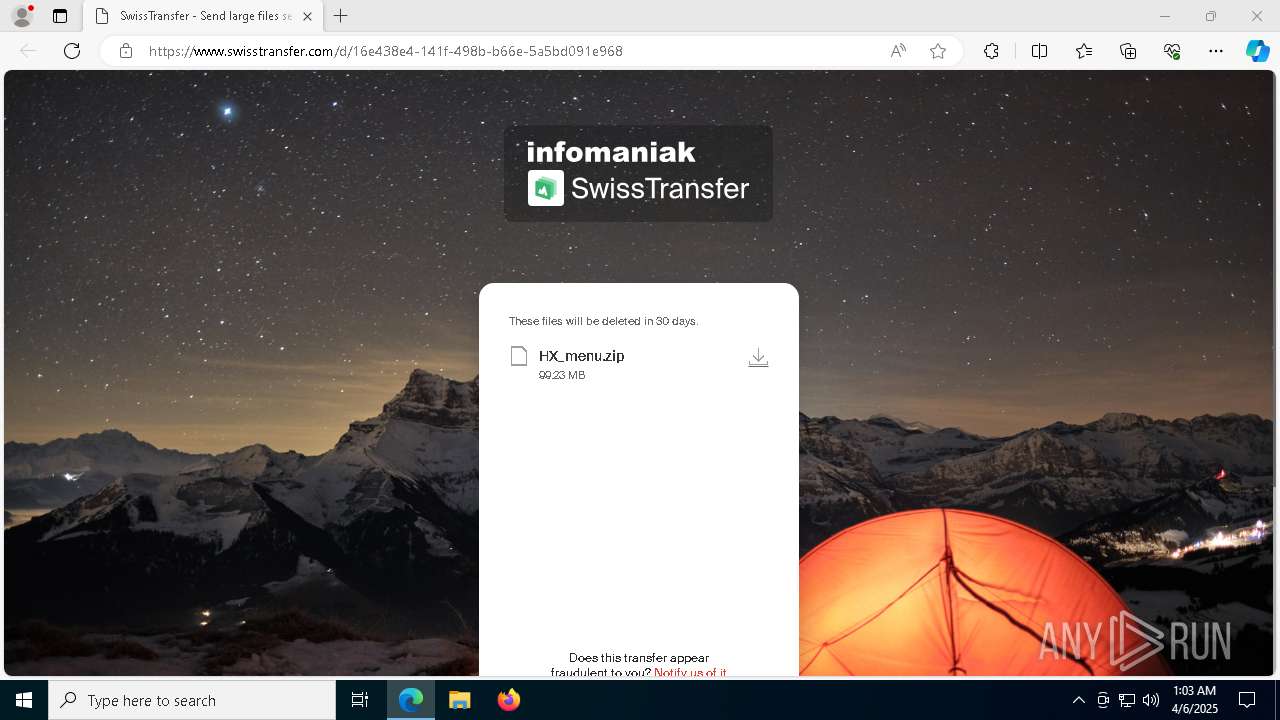
Task: Open the Copilot sidebar icon
Action: point(1258,51)
